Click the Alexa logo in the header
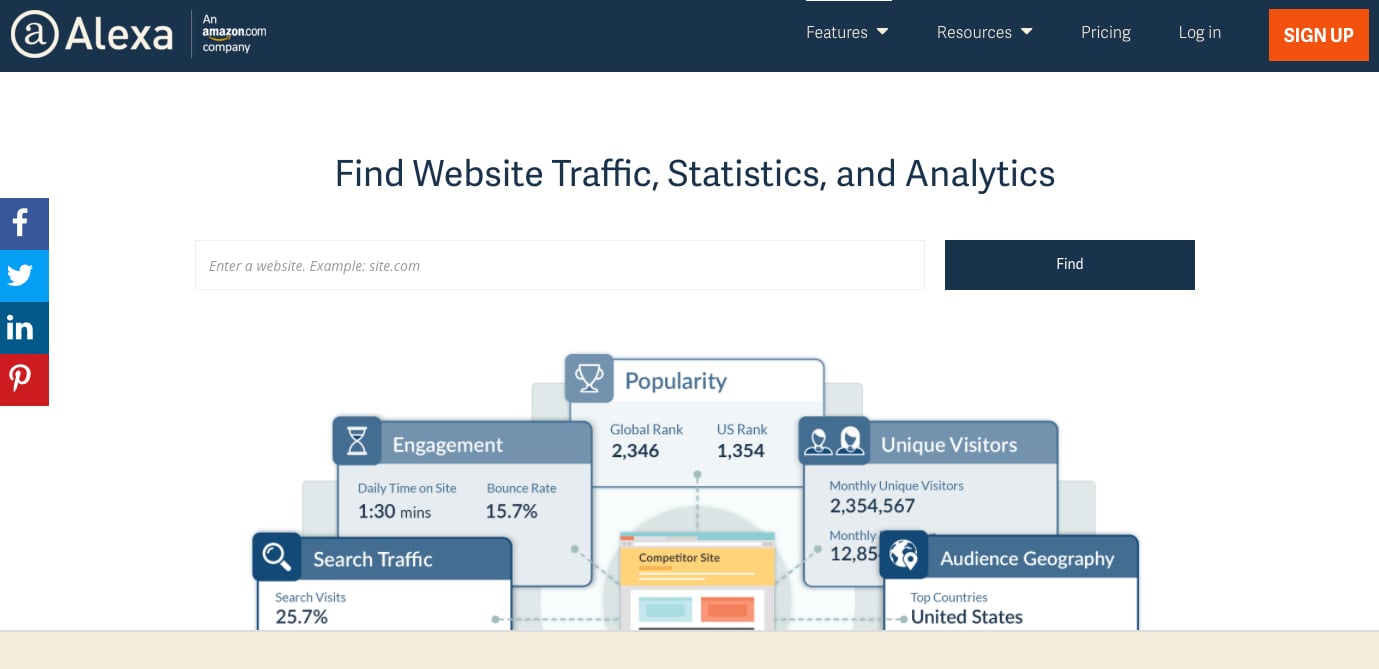The height and width of the screenshot is (669, 1379). pyautogui.click(x=92, y=35)
